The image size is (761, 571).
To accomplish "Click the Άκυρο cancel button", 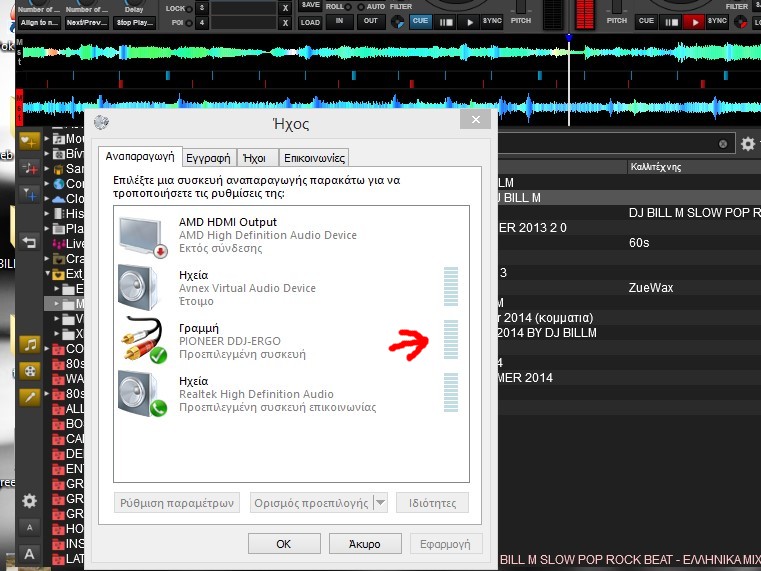I will pos(364,544).
